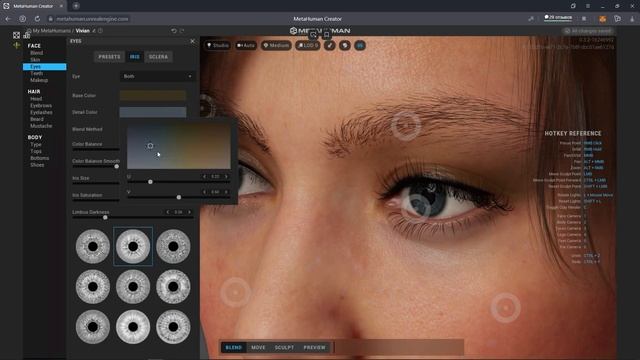Image resolution: width=640 pixels, height=360 pixels.
Task: Click the Color Balance Smooth slider
Action: click(96, 167)
